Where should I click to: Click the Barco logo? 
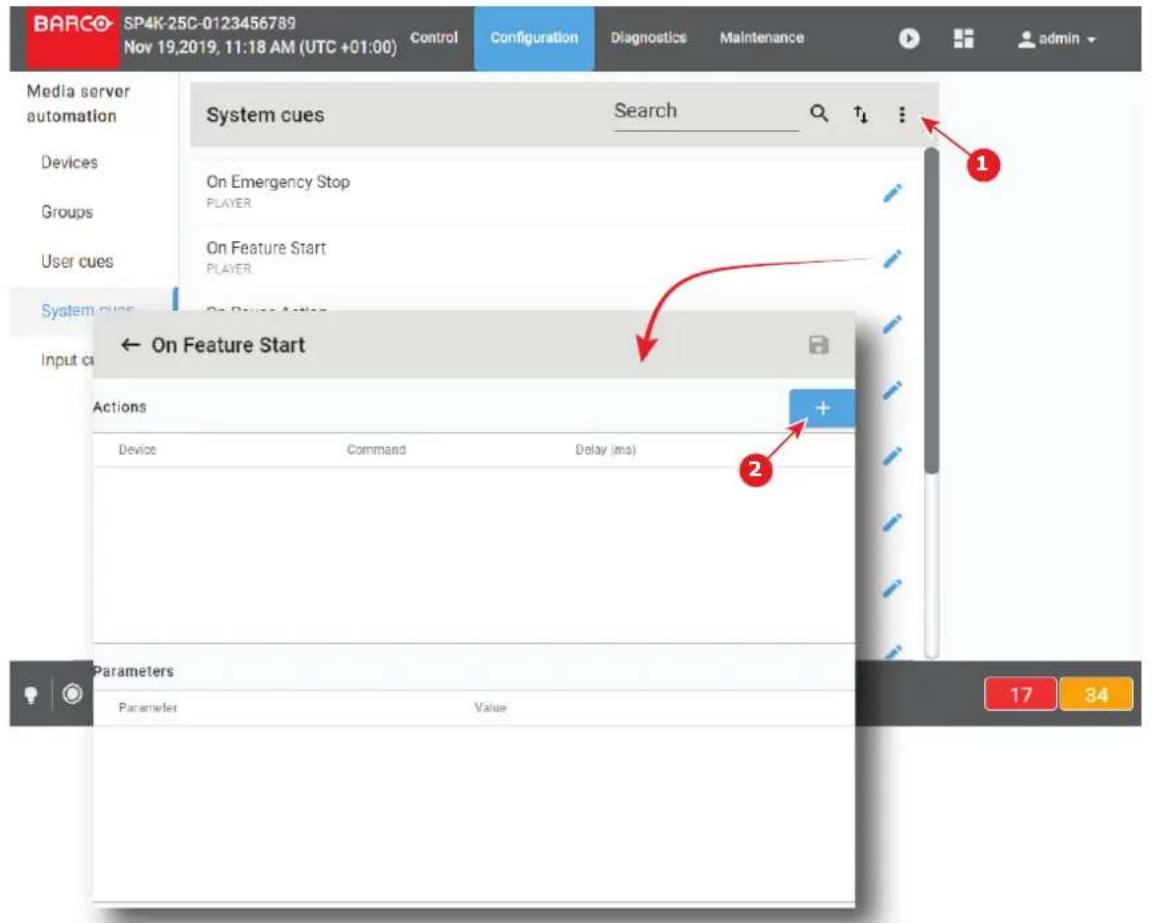72,37
